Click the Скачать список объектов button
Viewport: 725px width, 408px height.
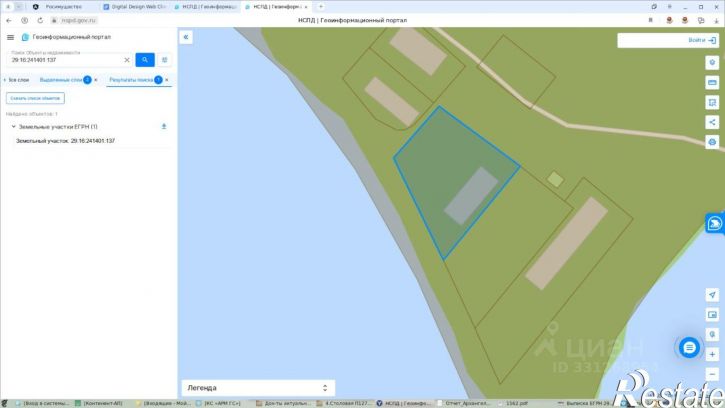[x=35, y=98]
